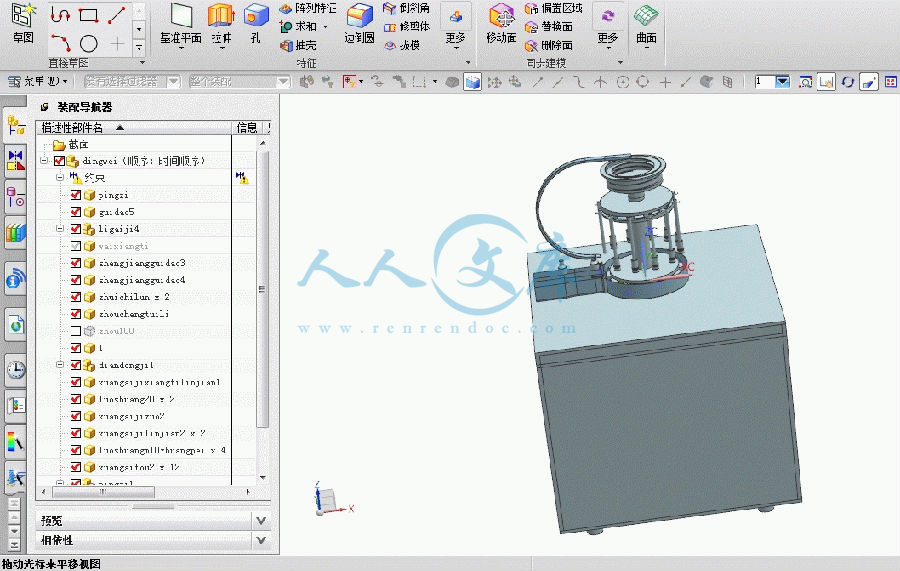Open the 特征 group's 更多 gallery

[x=456, y=24]
